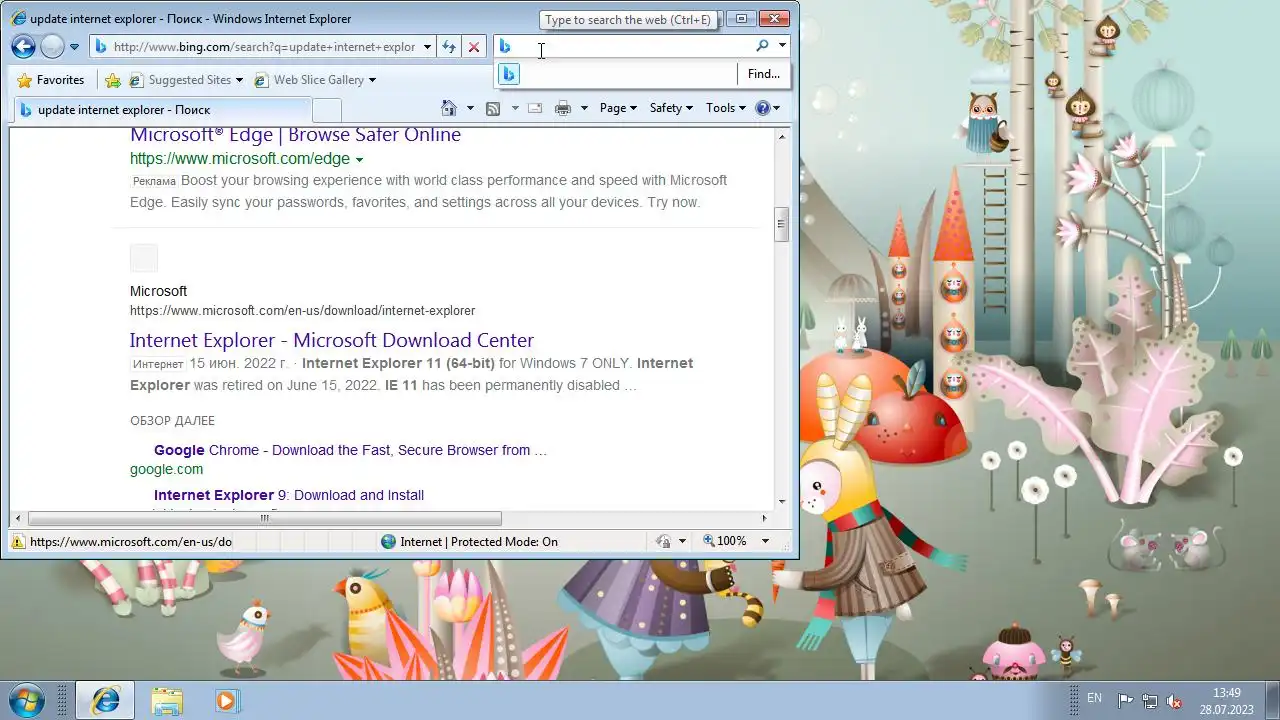Click inside the Bing search box
This screenshot has height=720, width=1280.
point(632,46)
